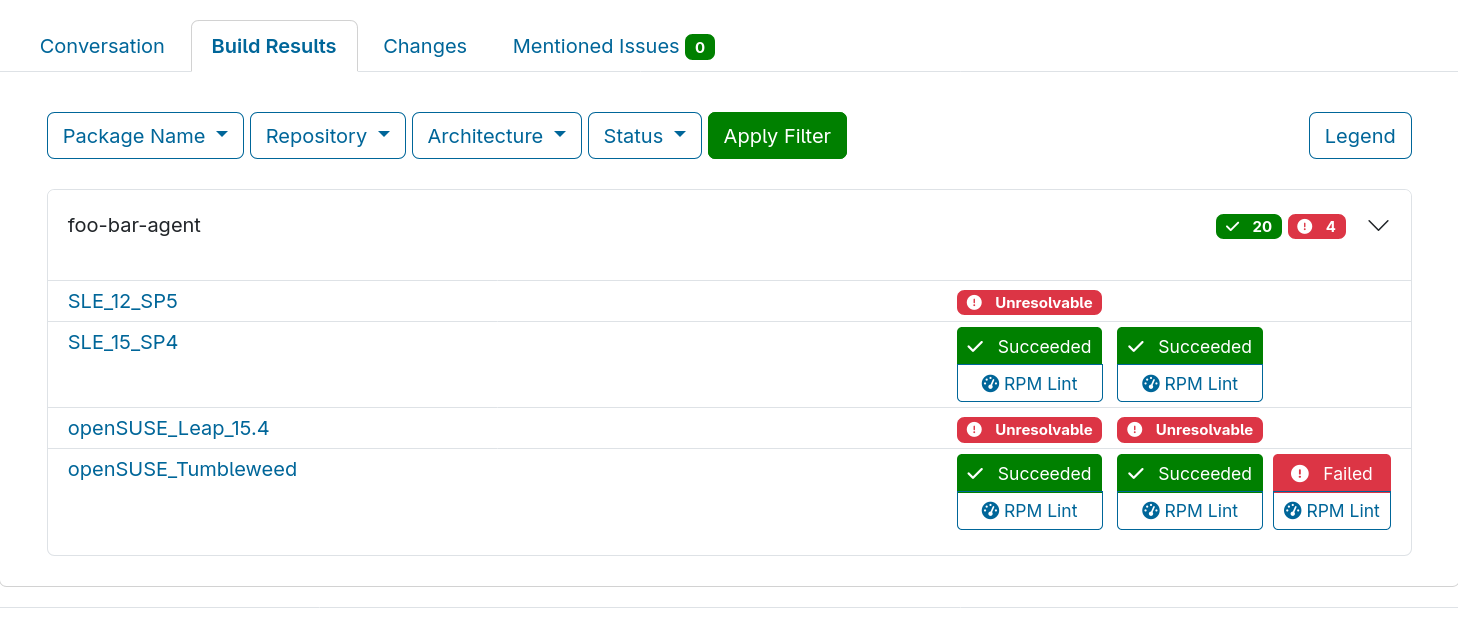Open the Legend button
This screenshot has width=1458, height=631.
pos(1359,136)
